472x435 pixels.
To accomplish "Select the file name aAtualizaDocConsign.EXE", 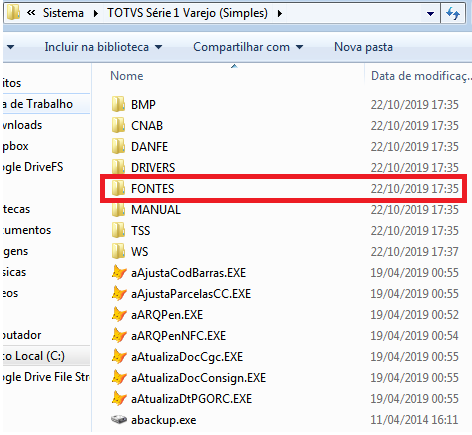I will [x=198, y=378].
